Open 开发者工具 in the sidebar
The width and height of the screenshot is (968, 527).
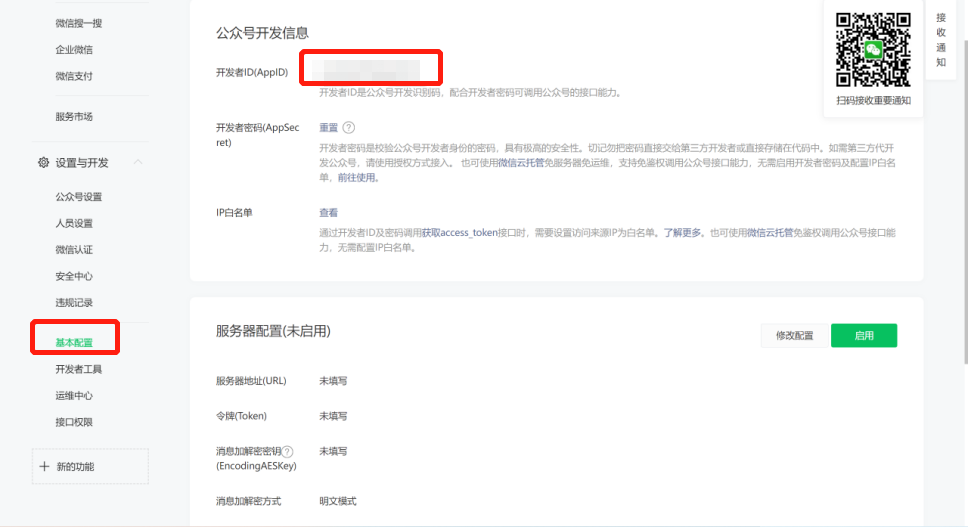78,369
